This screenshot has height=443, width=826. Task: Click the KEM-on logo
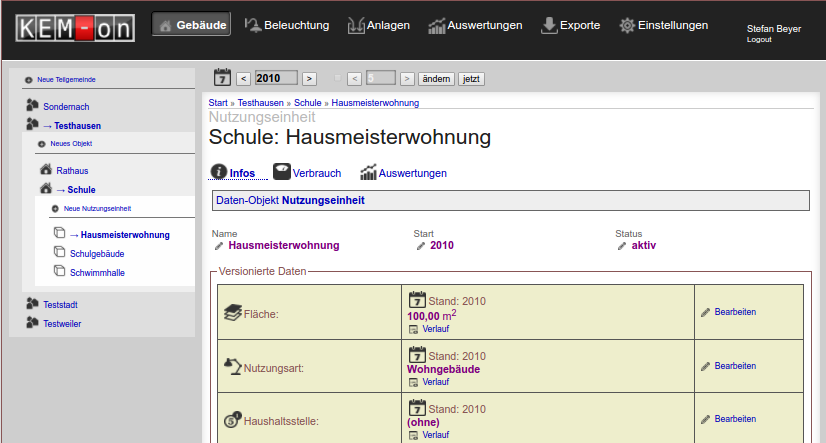pyautogui.click(x=75, y=28)
